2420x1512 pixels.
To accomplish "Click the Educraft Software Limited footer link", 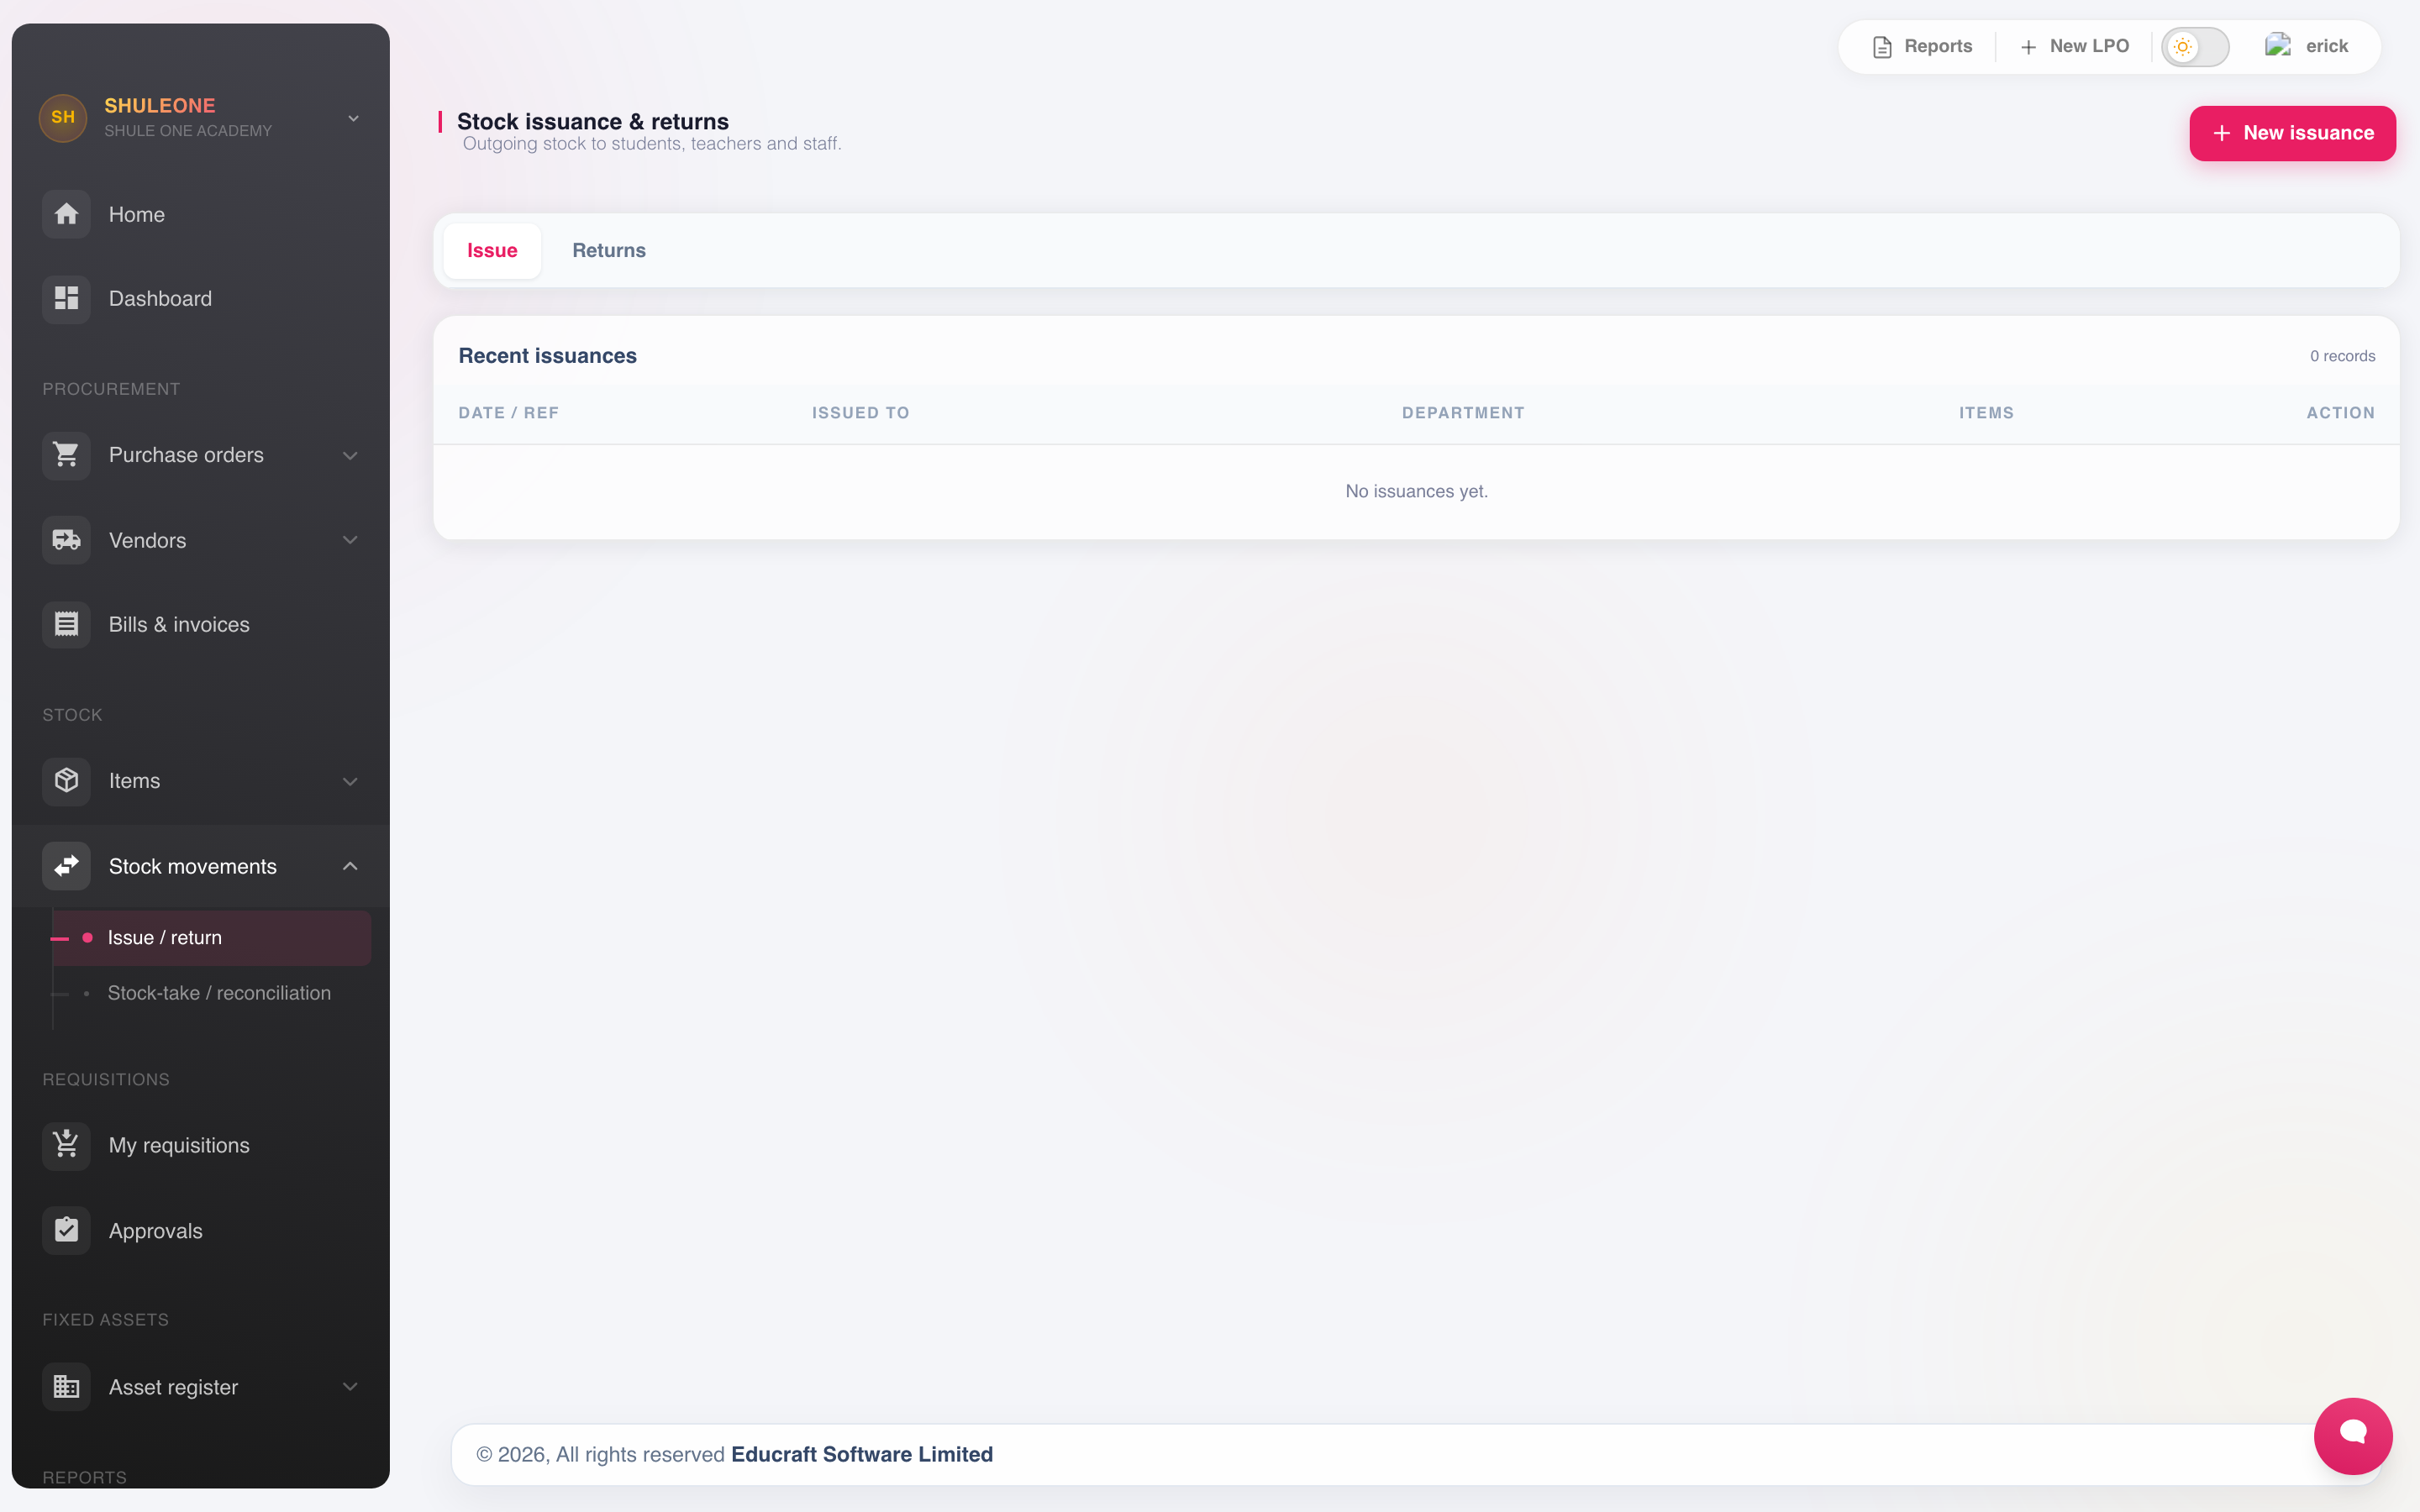I will 862,1454.
